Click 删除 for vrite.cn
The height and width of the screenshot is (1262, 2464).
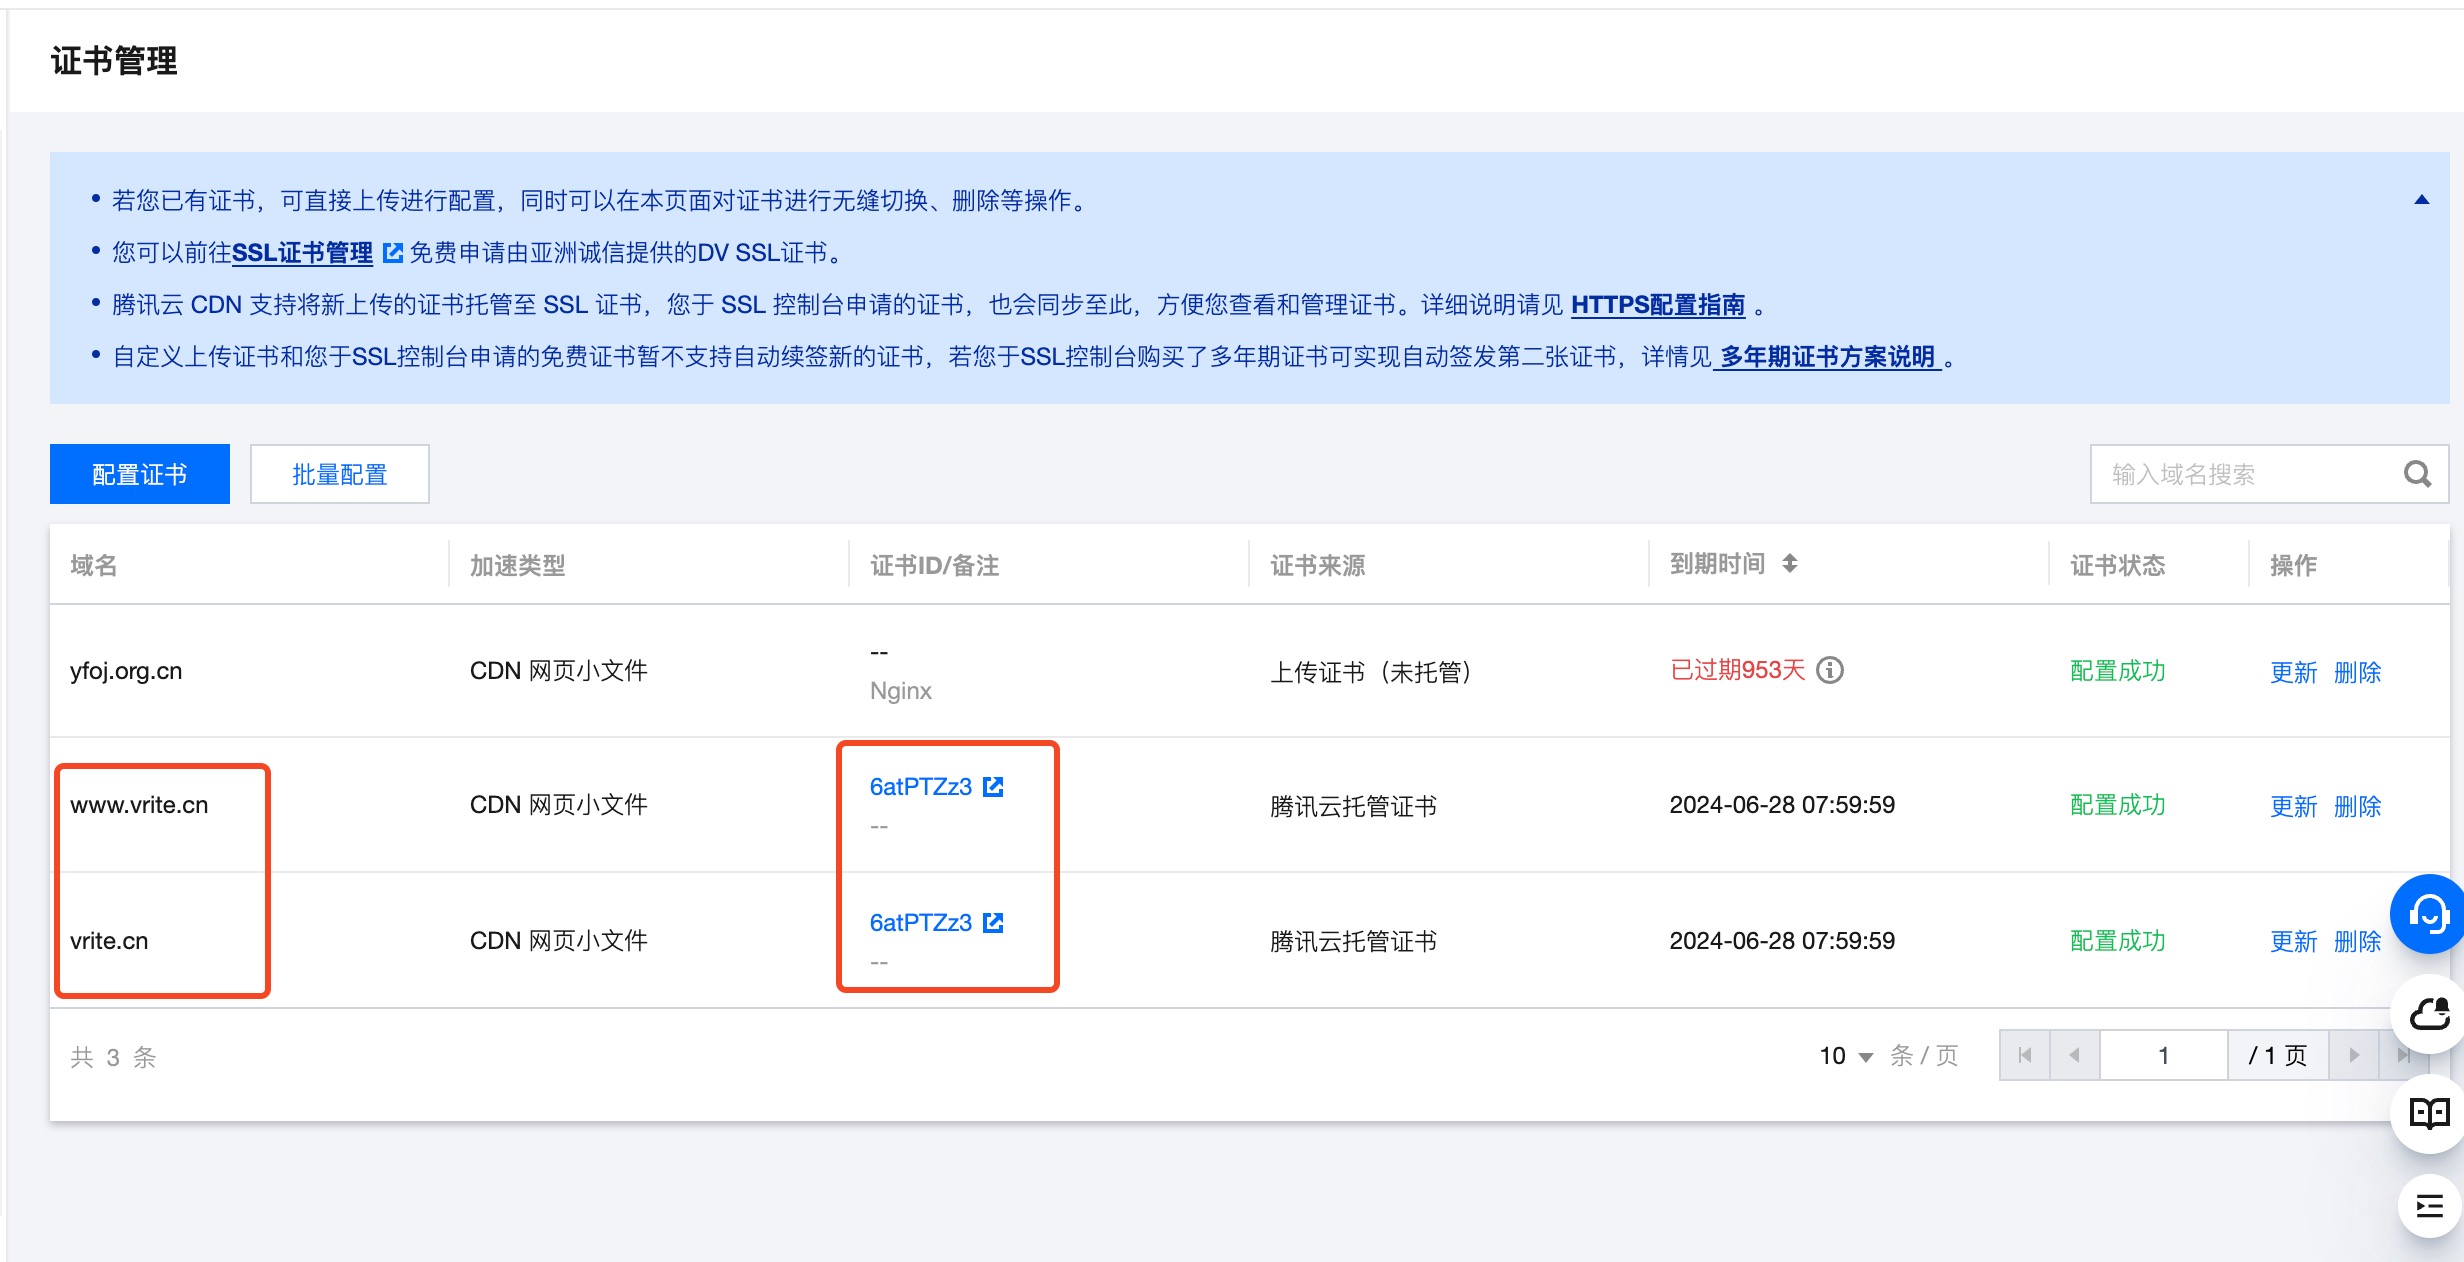click(x=2358, y=941)
